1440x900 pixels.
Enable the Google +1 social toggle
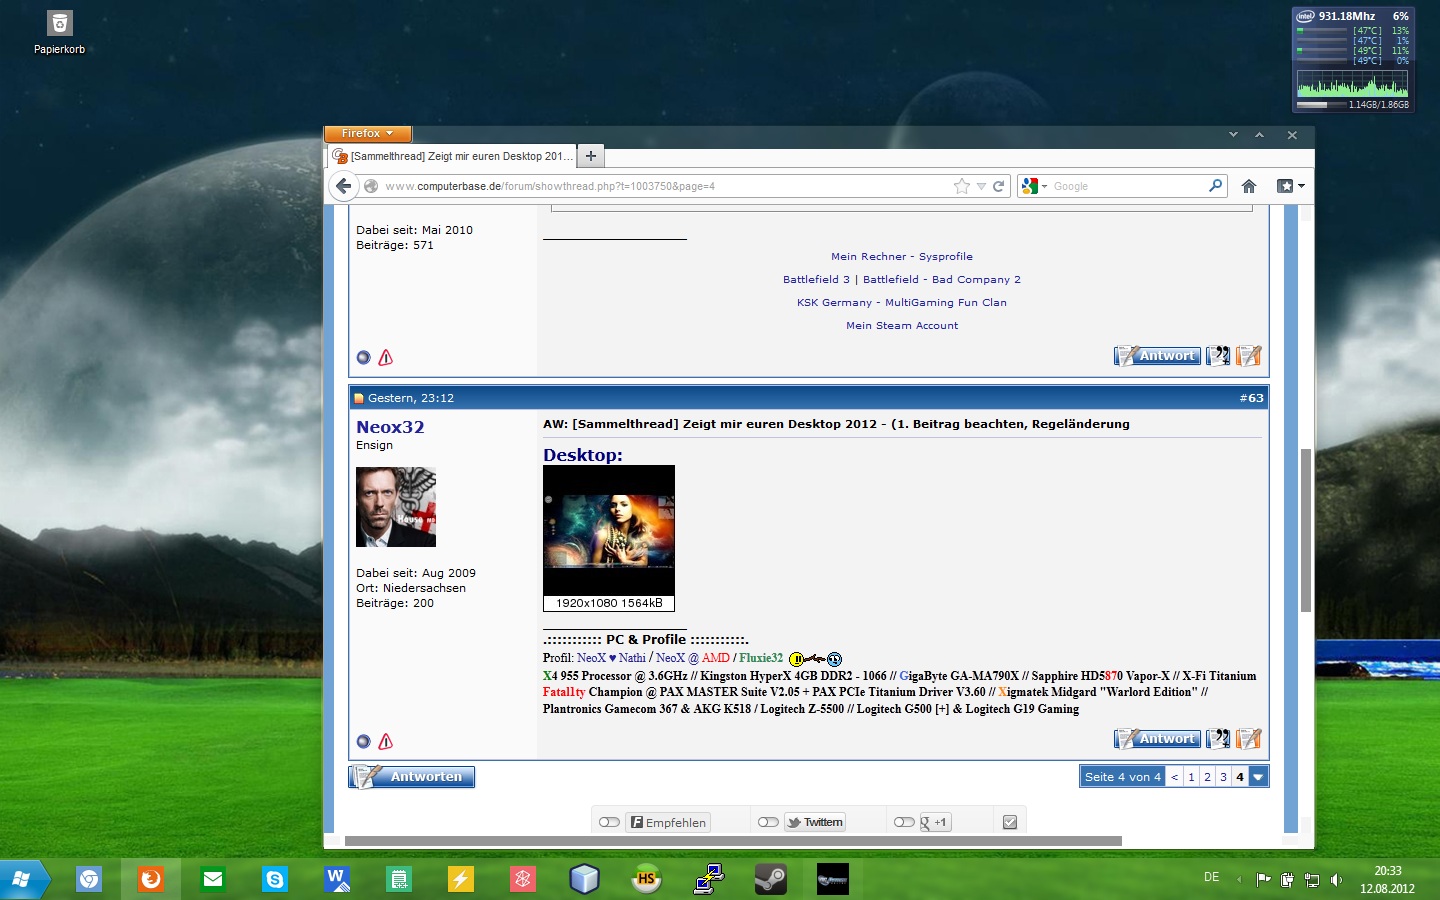(x=904, y=822)
